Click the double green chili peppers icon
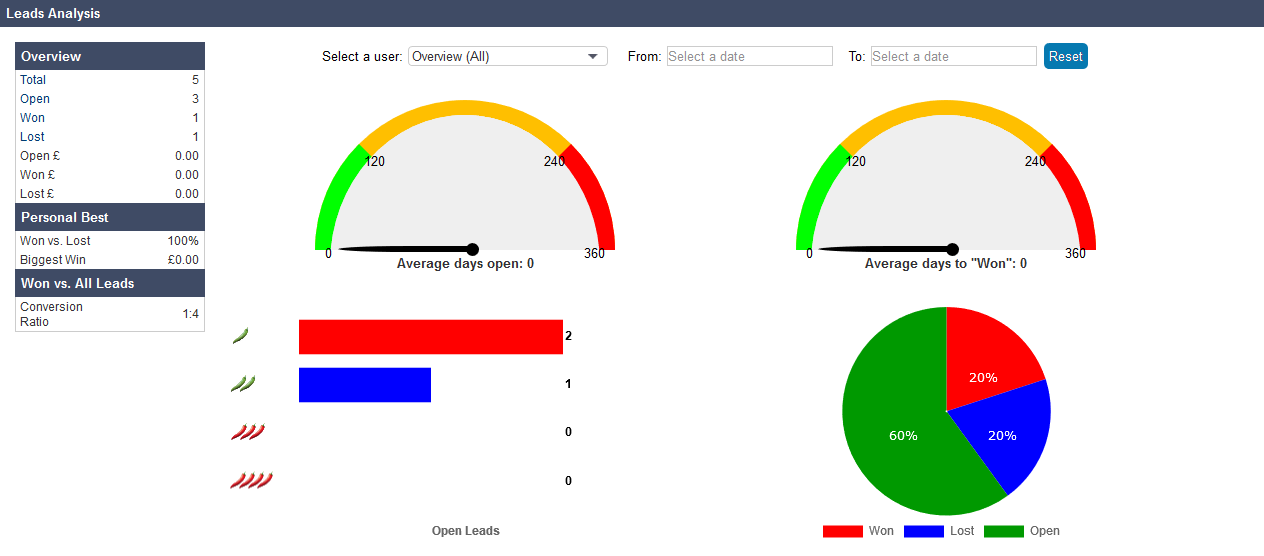Viewport: 1264px width, 556px height. click(x=243, y=384)
